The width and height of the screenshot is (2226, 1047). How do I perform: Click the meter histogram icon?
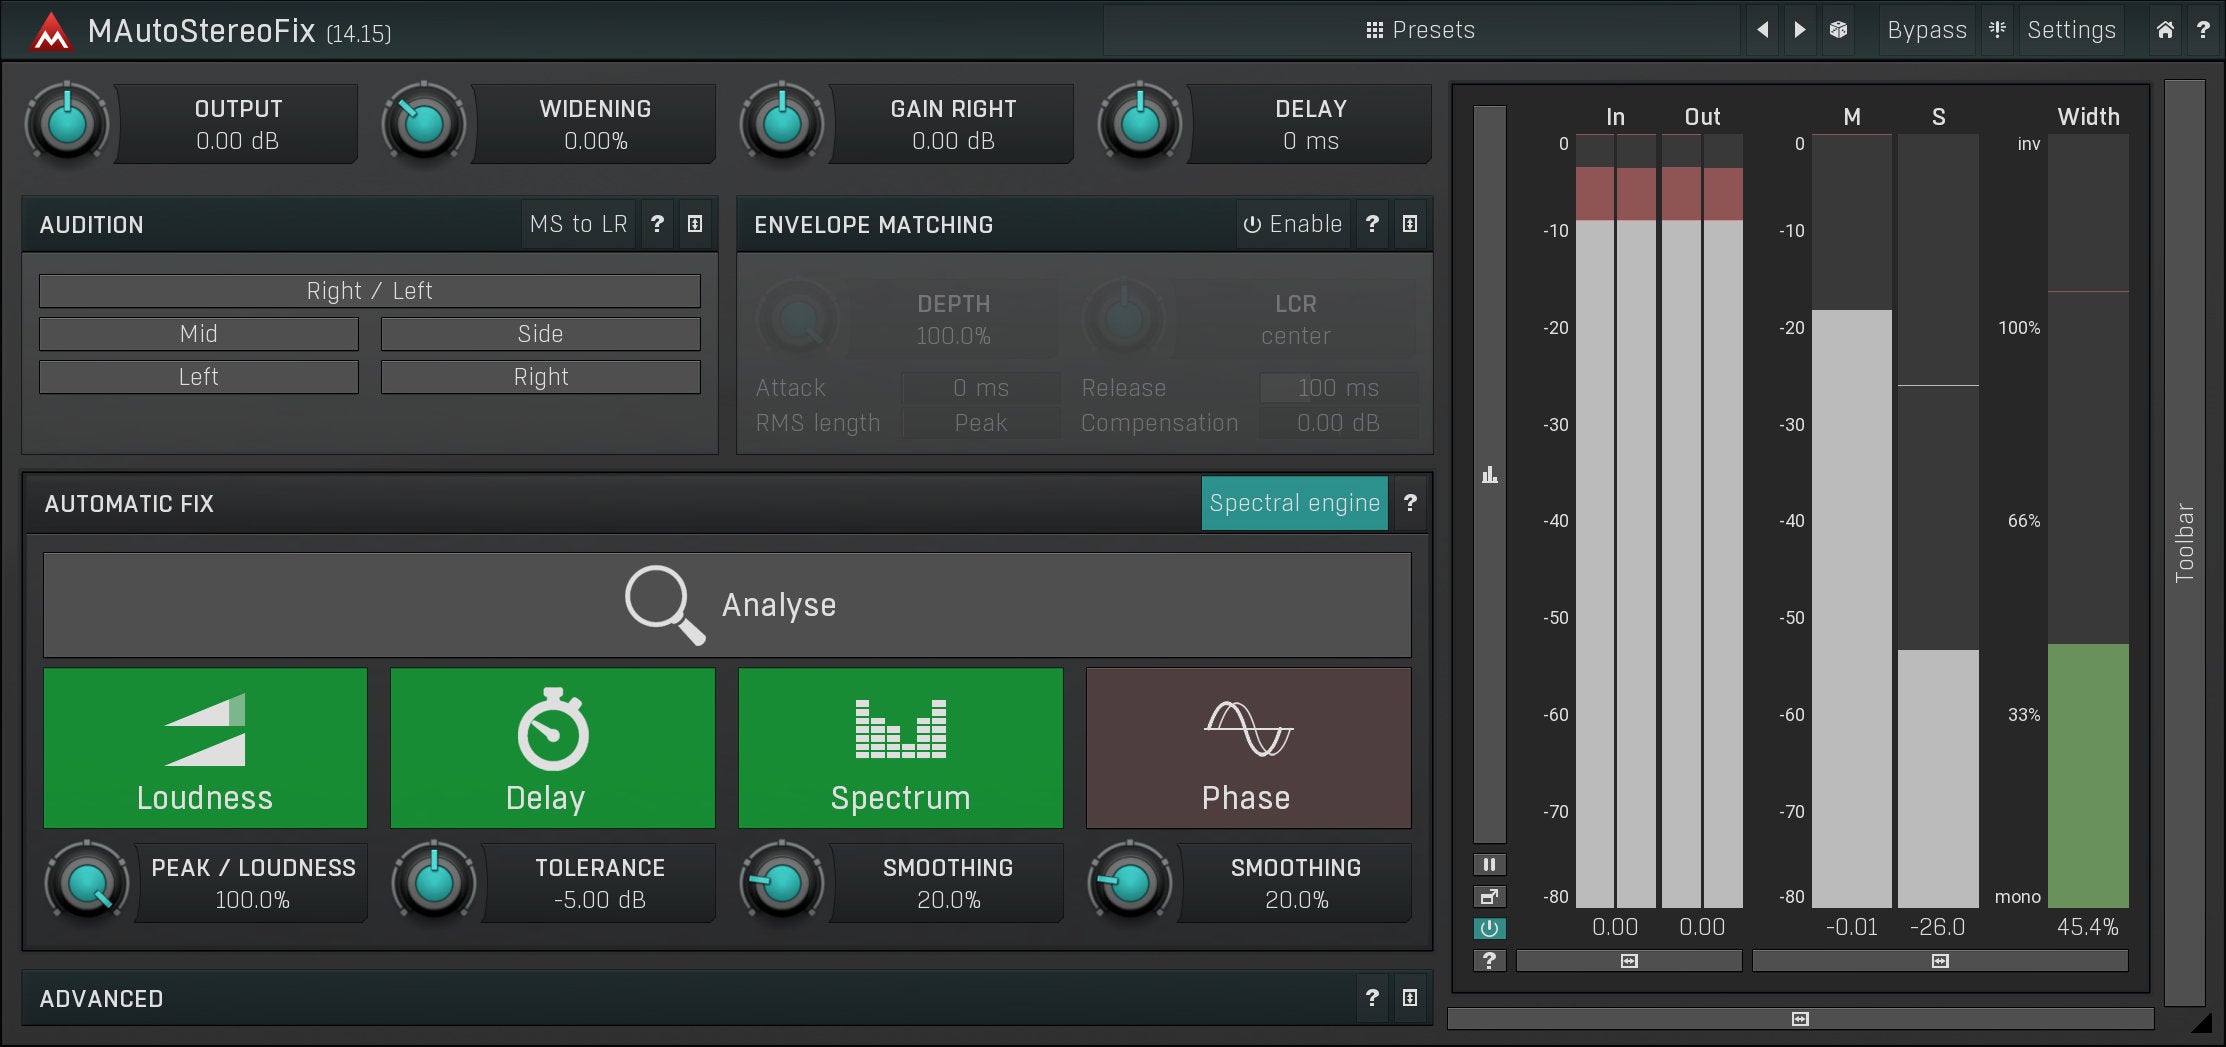(x=1489, y=475)
